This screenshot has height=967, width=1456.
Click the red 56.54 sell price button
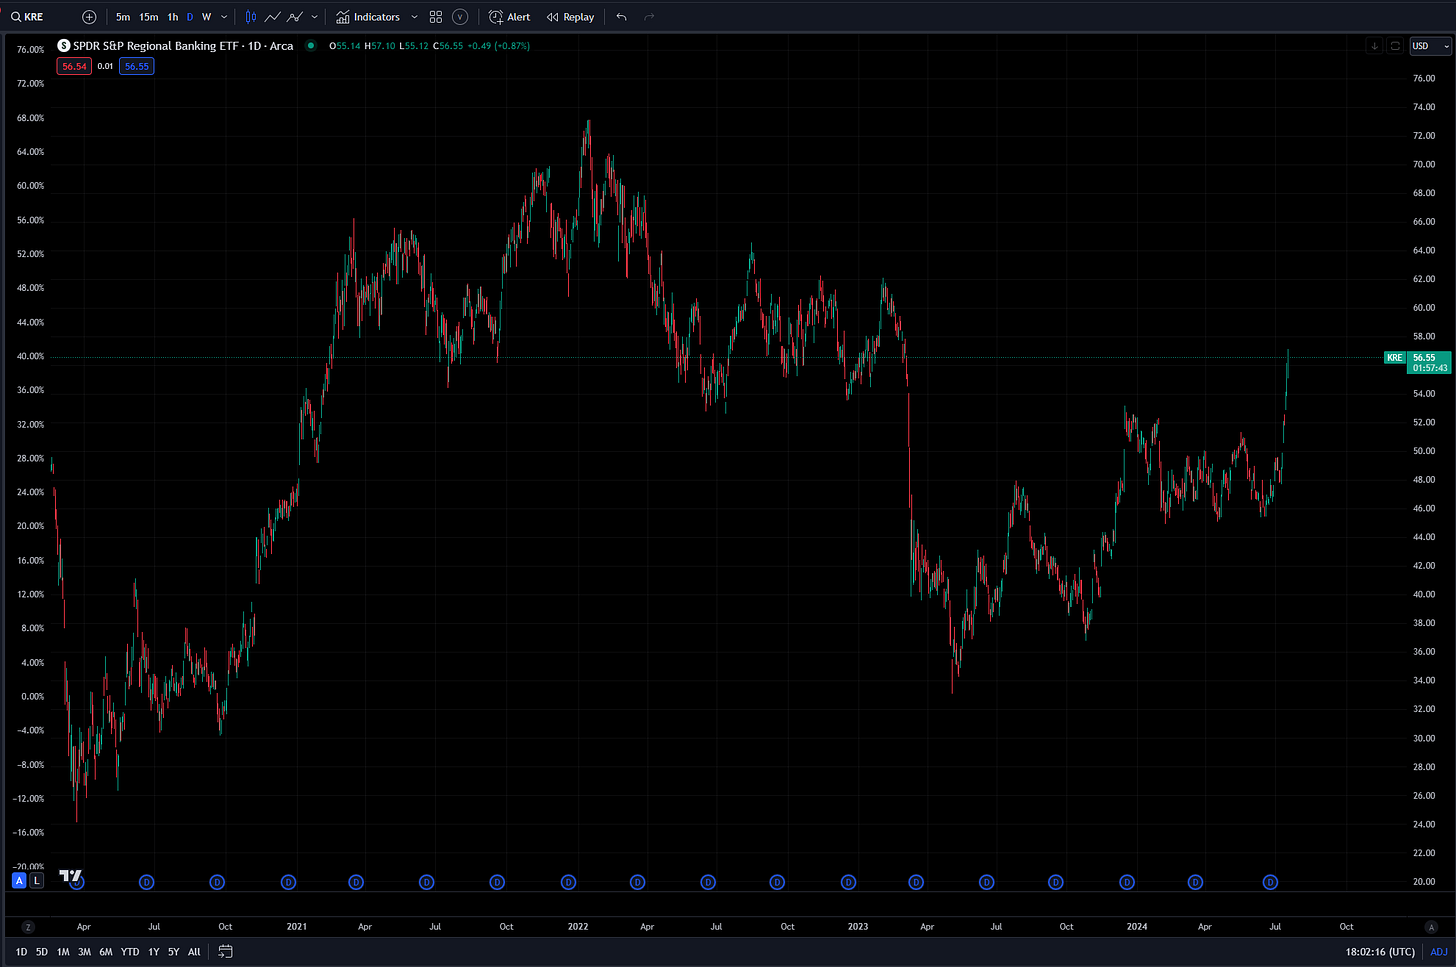click(74, 66)
